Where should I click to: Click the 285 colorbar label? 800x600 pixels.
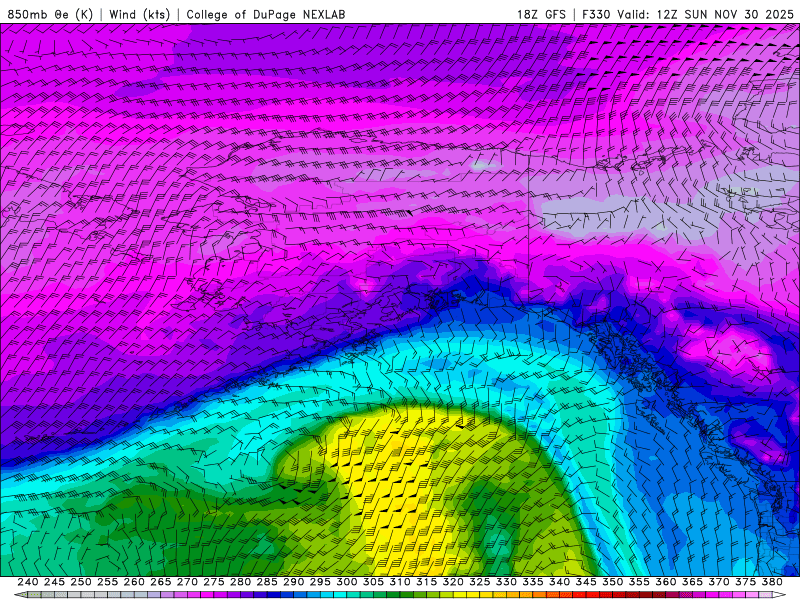pos(267,582)
